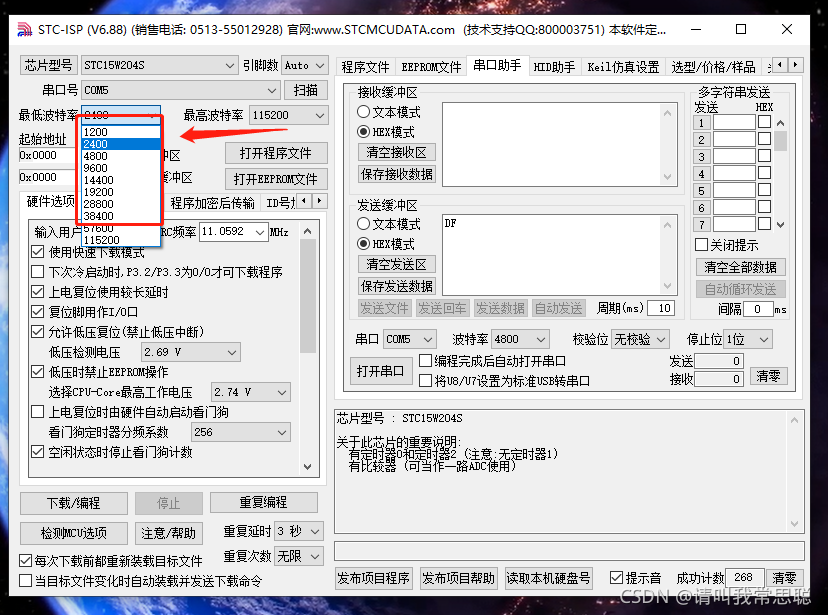828x615 pixels.
Task: Toggle 低压时禁止EEPROM操作 checkbox
Action: click(x=37, y=372)
